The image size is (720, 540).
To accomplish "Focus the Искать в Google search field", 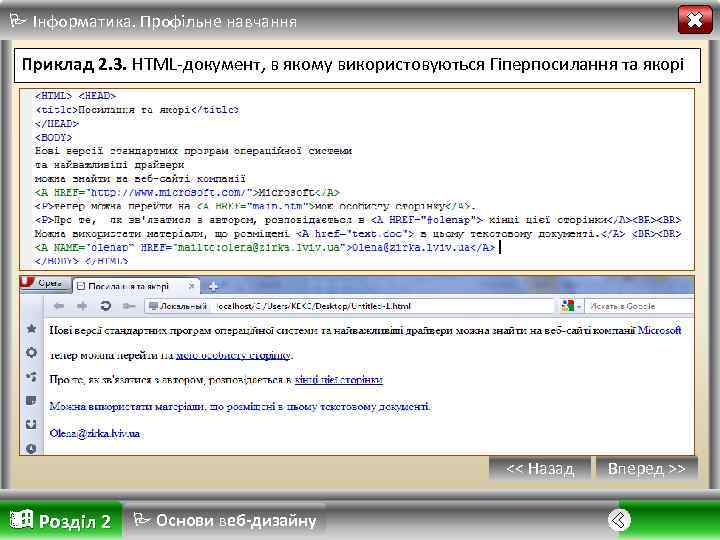I will pos(638,306).
